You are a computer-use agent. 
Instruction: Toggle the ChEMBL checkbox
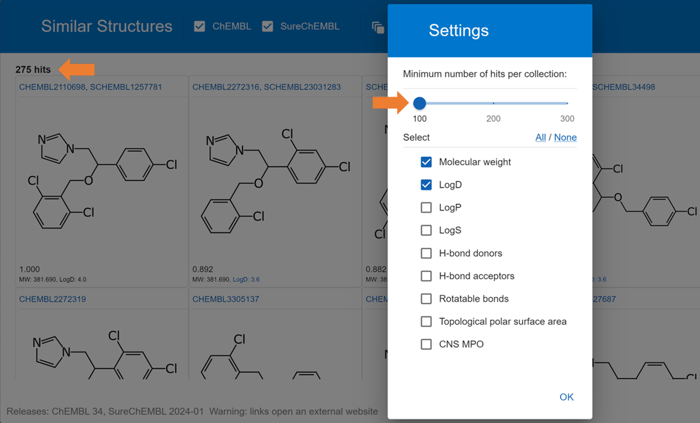click(x=200, y=27)
